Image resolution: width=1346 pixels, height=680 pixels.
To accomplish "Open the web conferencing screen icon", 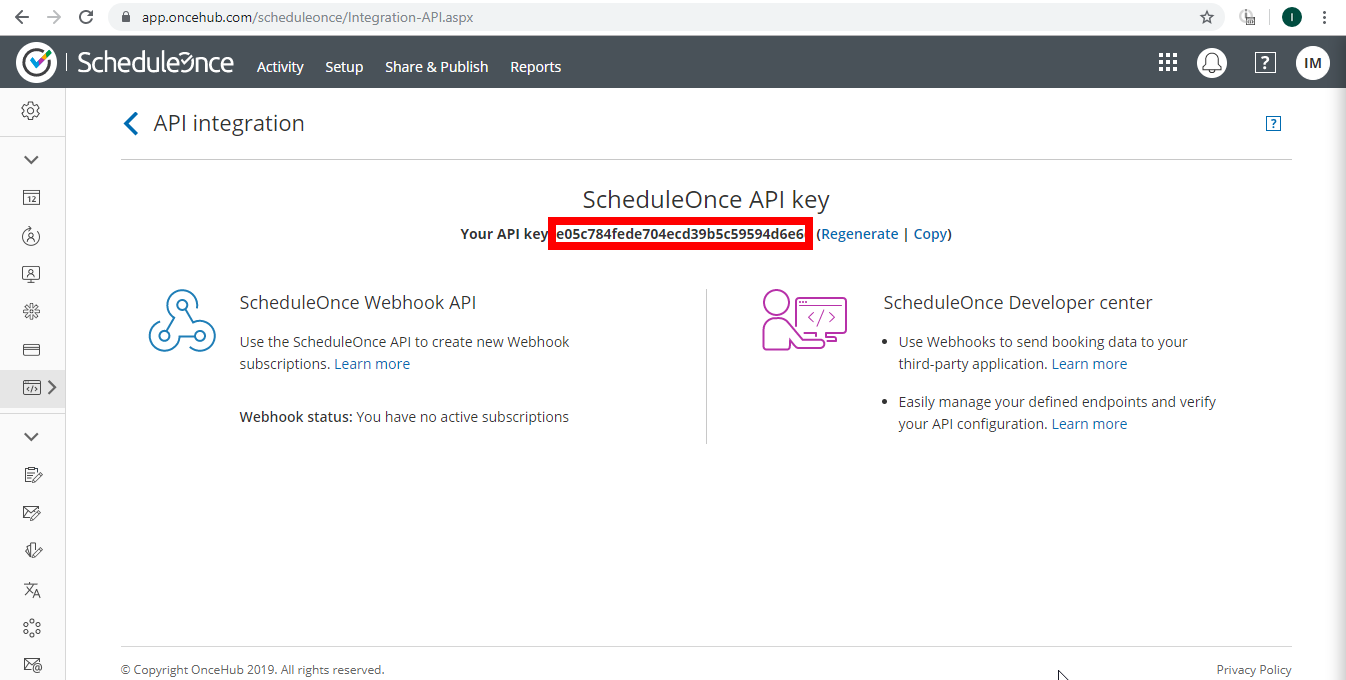I will tap(32, 274).
